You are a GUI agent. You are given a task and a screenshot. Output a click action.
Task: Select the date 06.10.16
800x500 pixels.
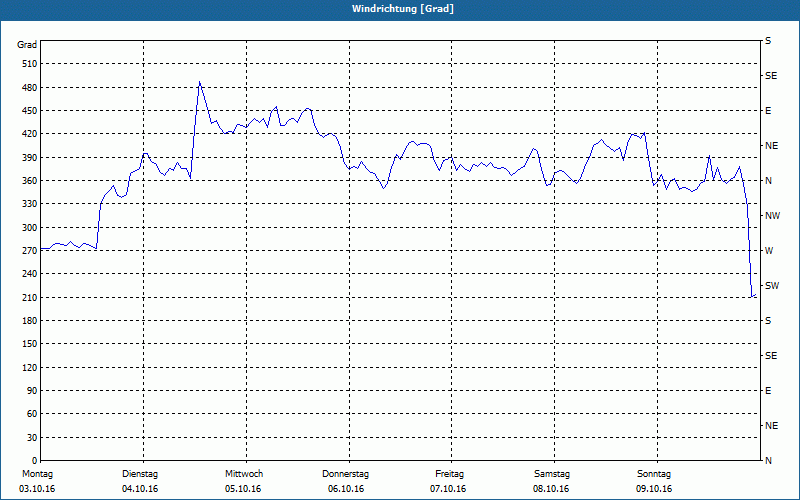346,489
